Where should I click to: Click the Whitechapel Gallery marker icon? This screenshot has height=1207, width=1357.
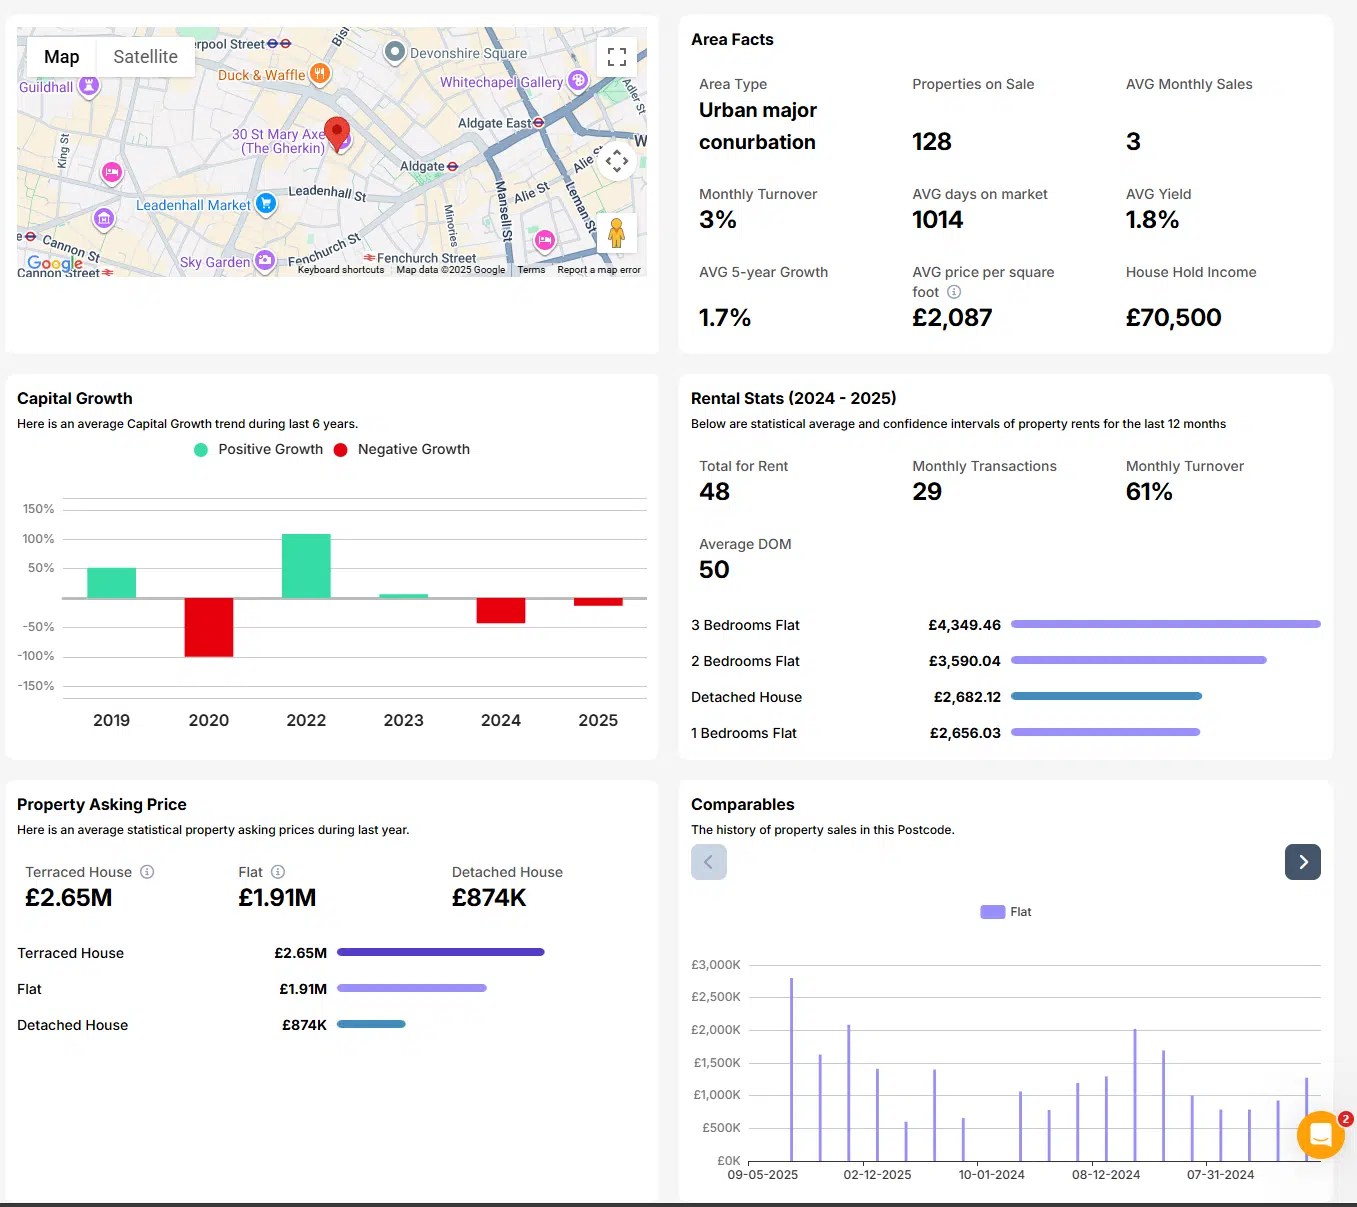(578, 81)
